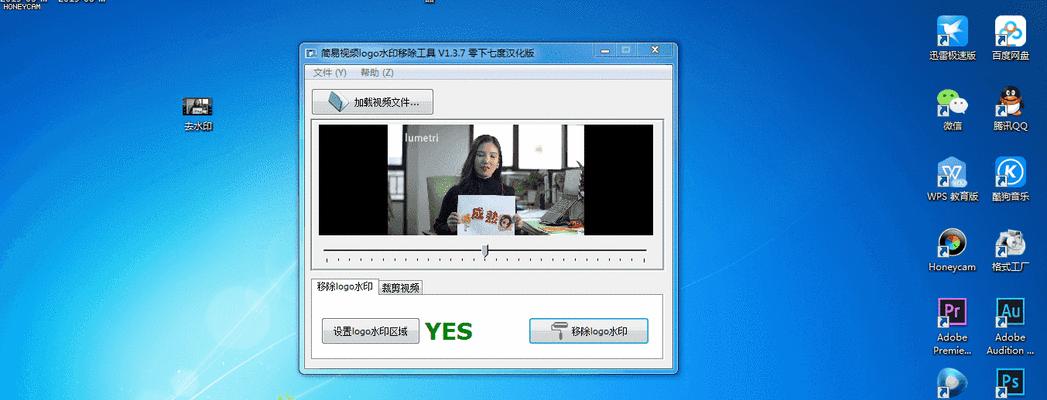Click the 移除logo水印 button

[588, 331]
